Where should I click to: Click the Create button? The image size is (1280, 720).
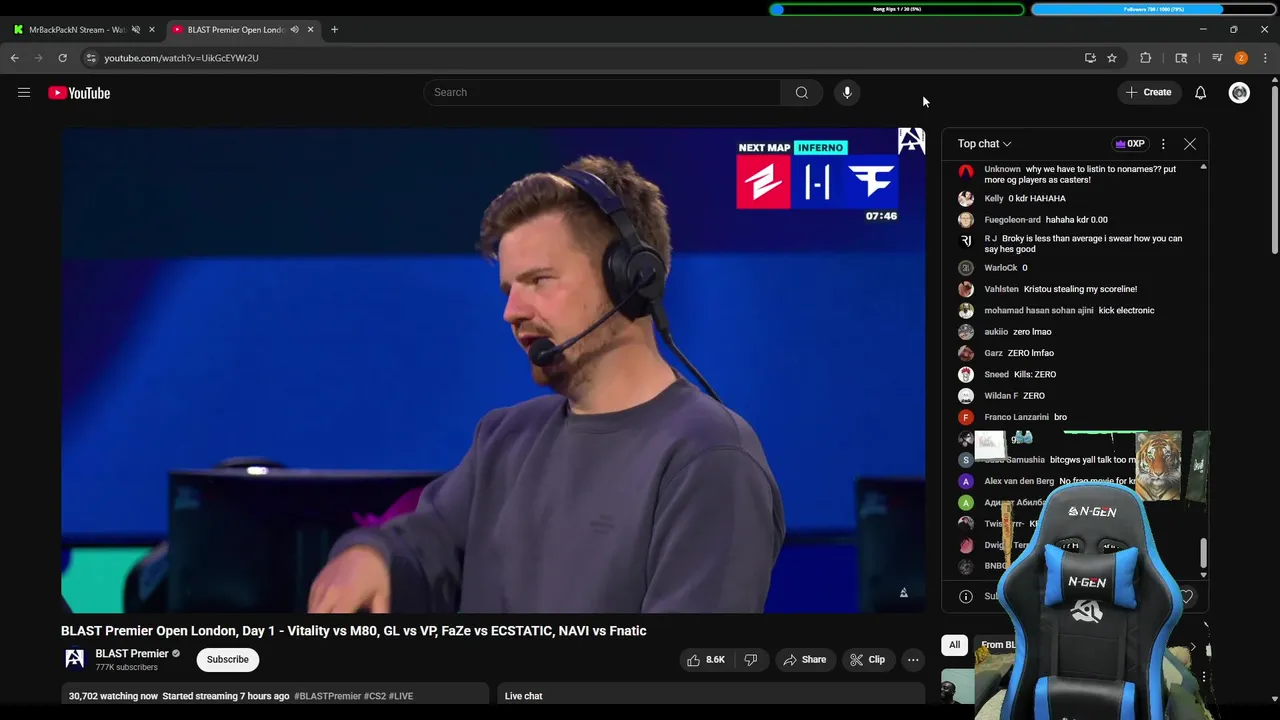[1148, 92]
